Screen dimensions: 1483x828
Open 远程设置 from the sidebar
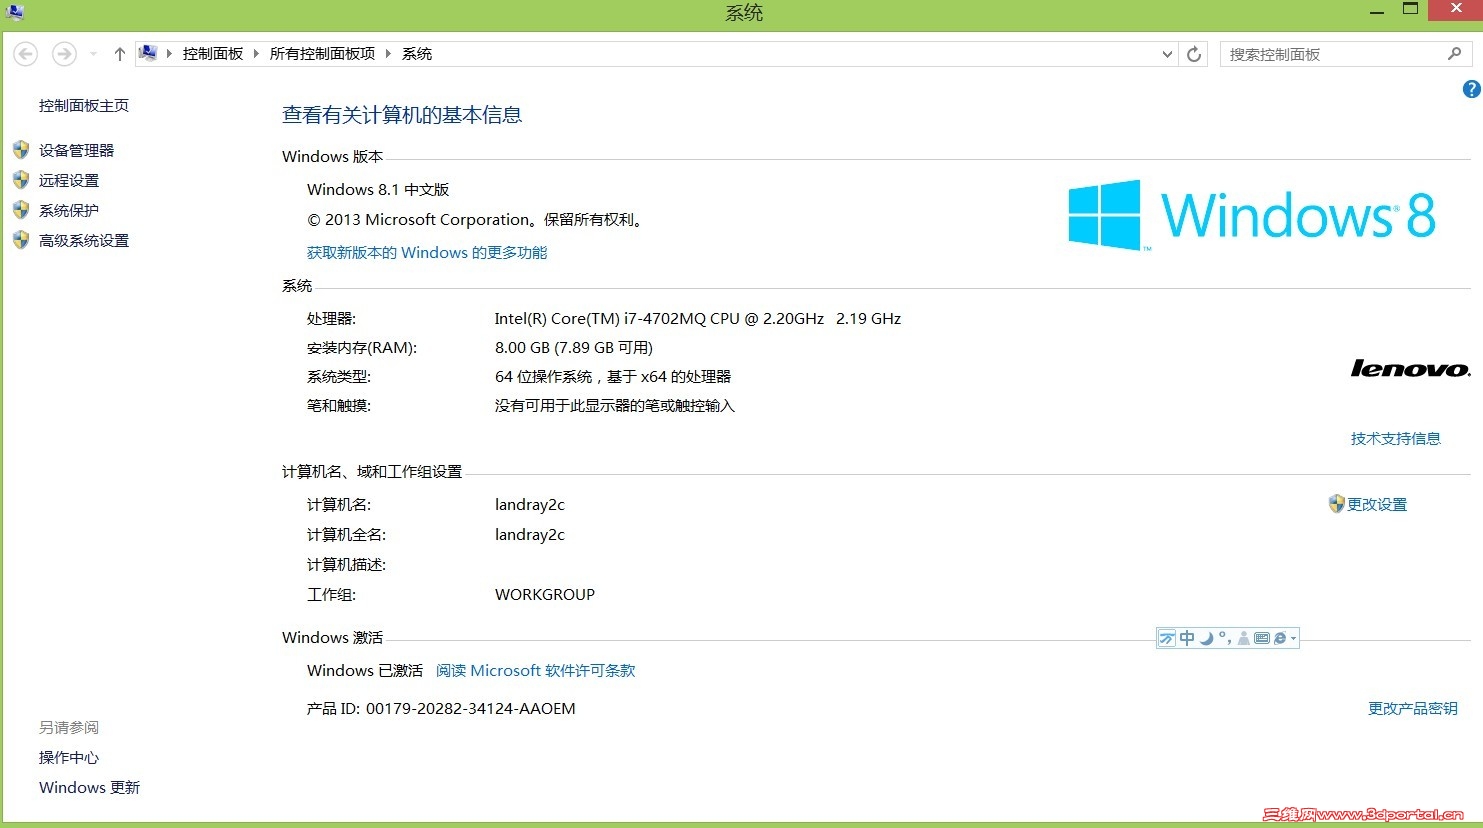pos(69,180)
